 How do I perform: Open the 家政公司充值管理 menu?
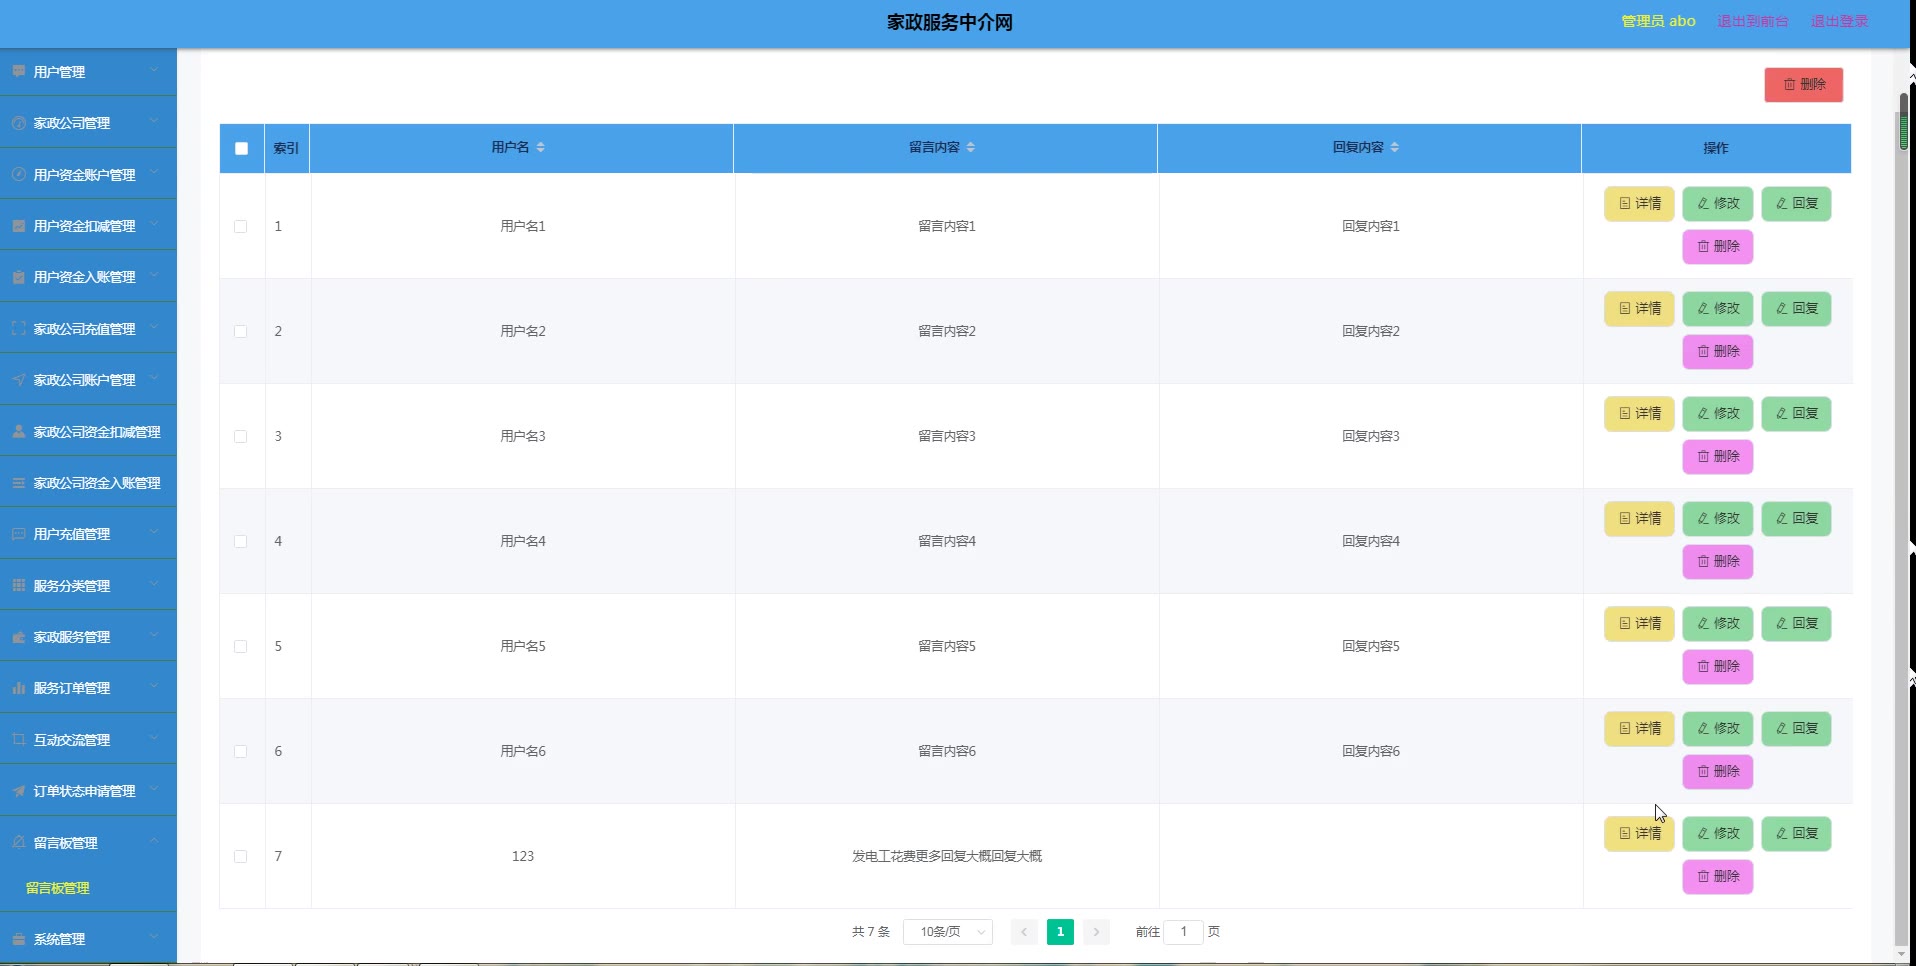[x=88, y=328]
